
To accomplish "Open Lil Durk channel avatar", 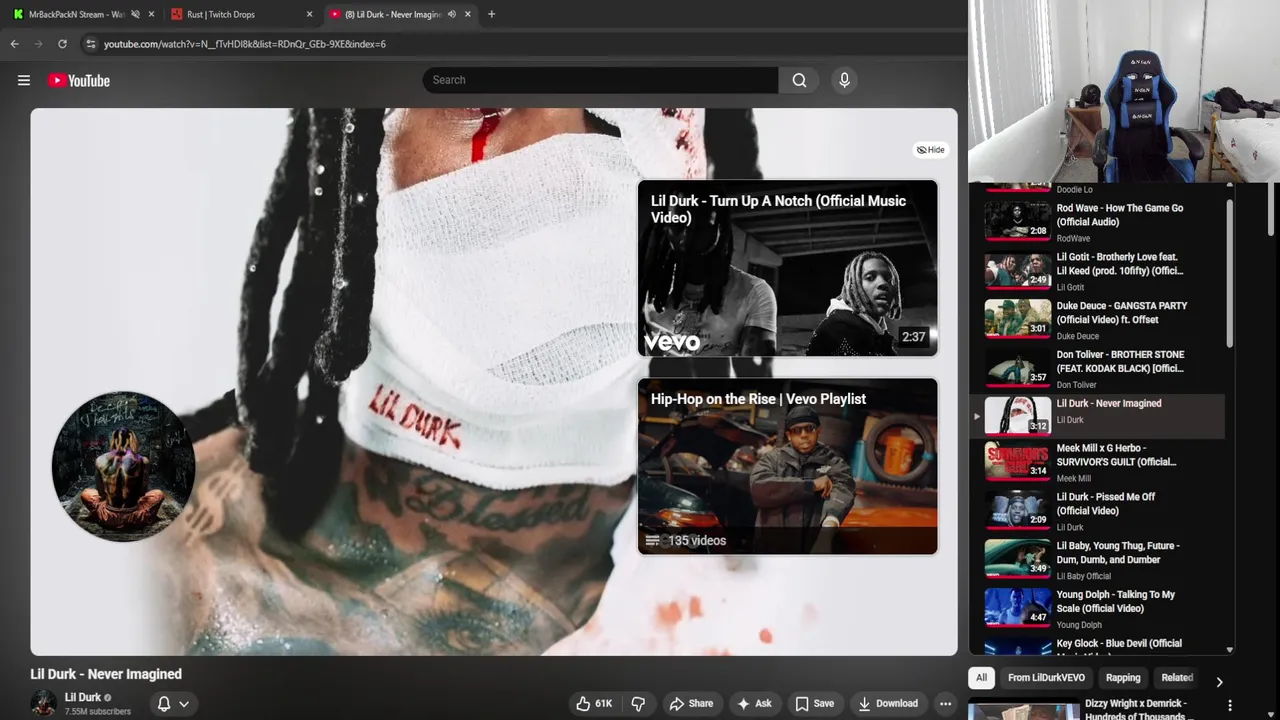I will pos(44,703).
